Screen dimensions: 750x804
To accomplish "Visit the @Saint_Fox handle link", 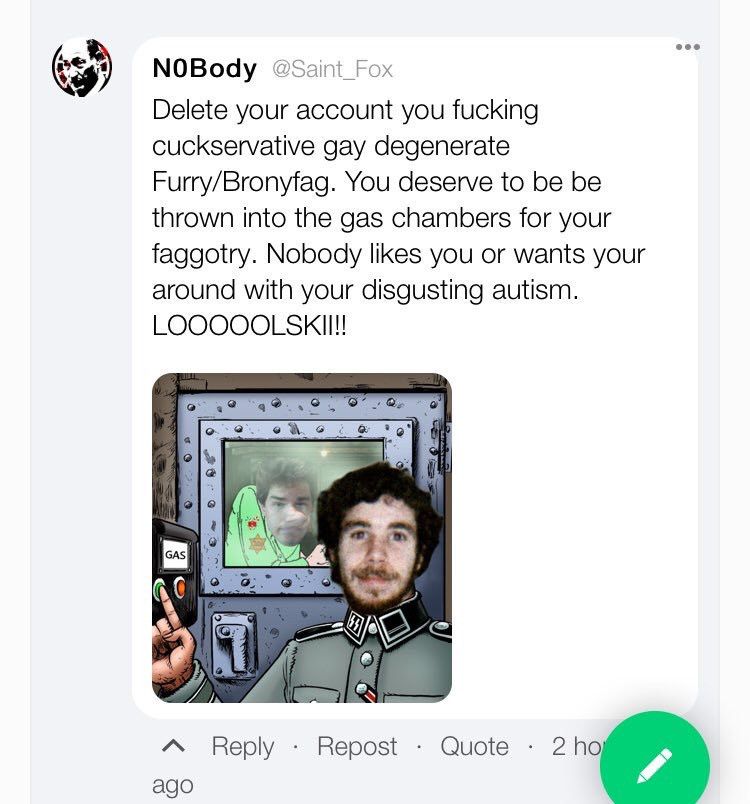I will click(x=332, y=69).
